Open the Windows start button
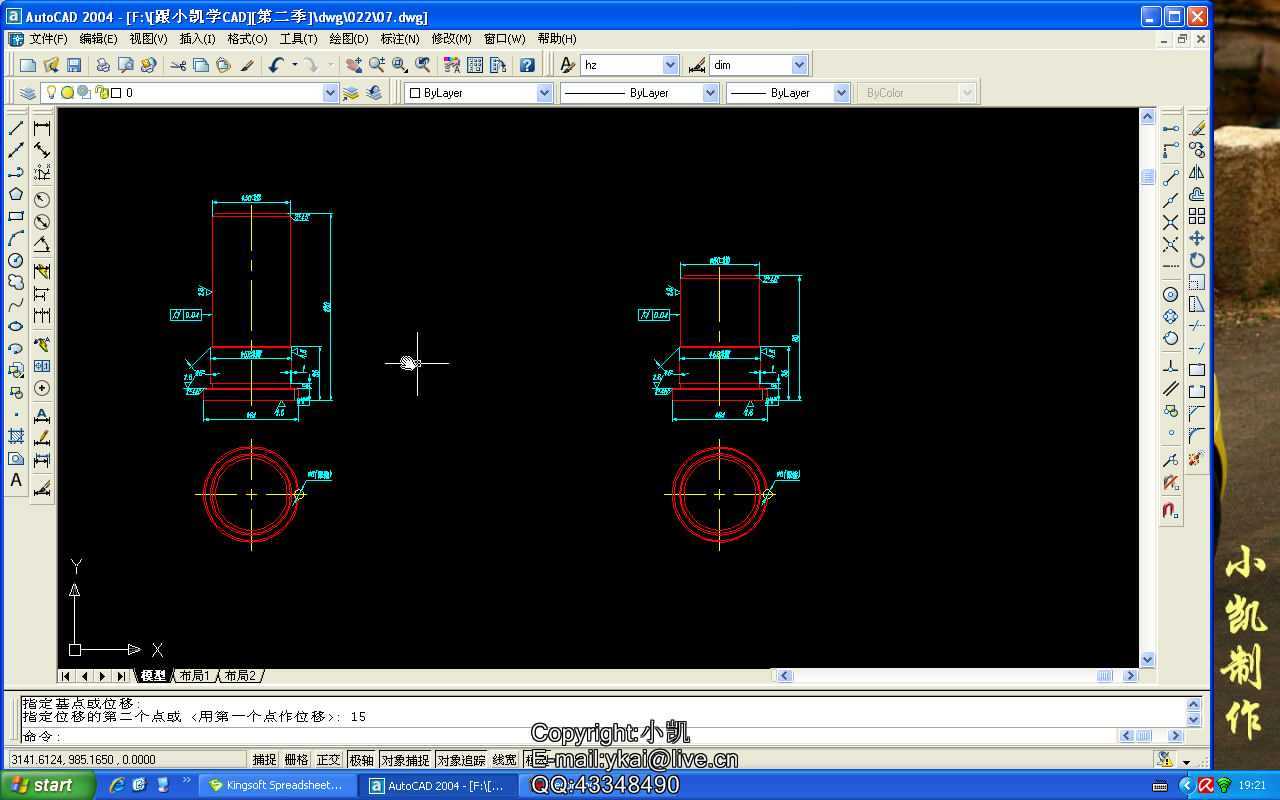 [48, 785]
